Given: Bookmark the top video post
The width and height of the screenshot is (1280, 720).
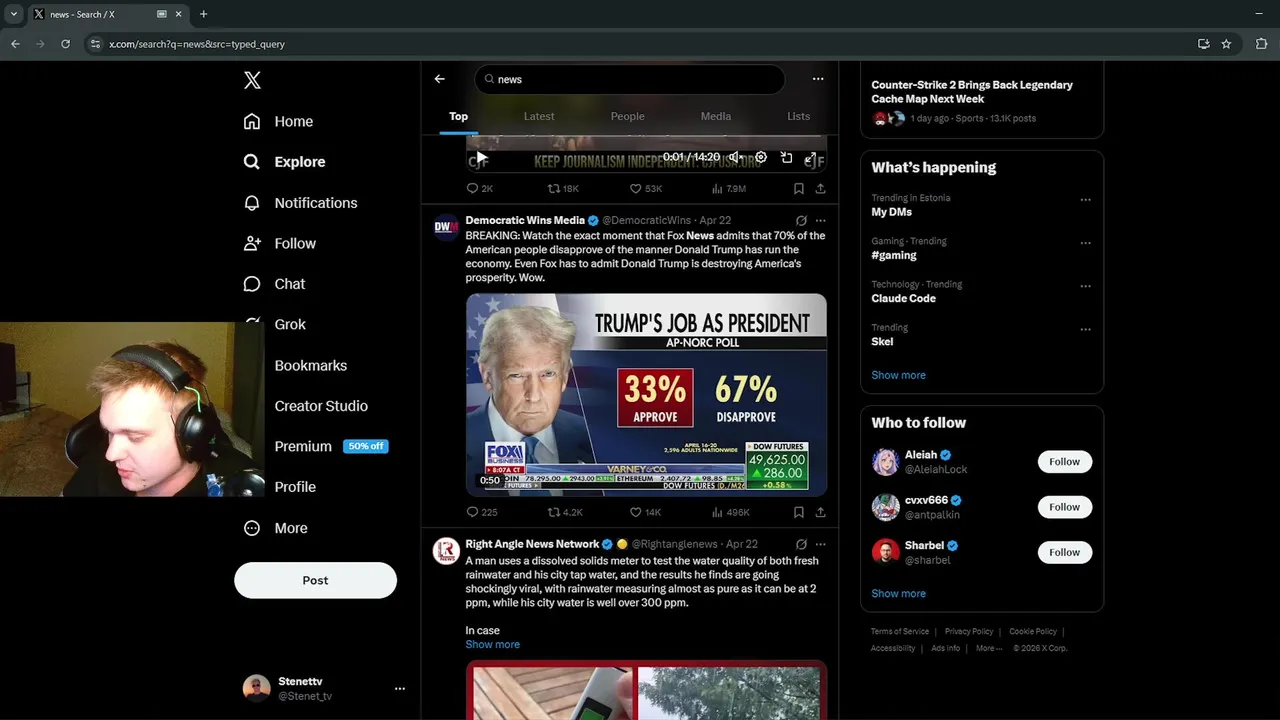Looking at the screenshot, I should click(798, 188).
